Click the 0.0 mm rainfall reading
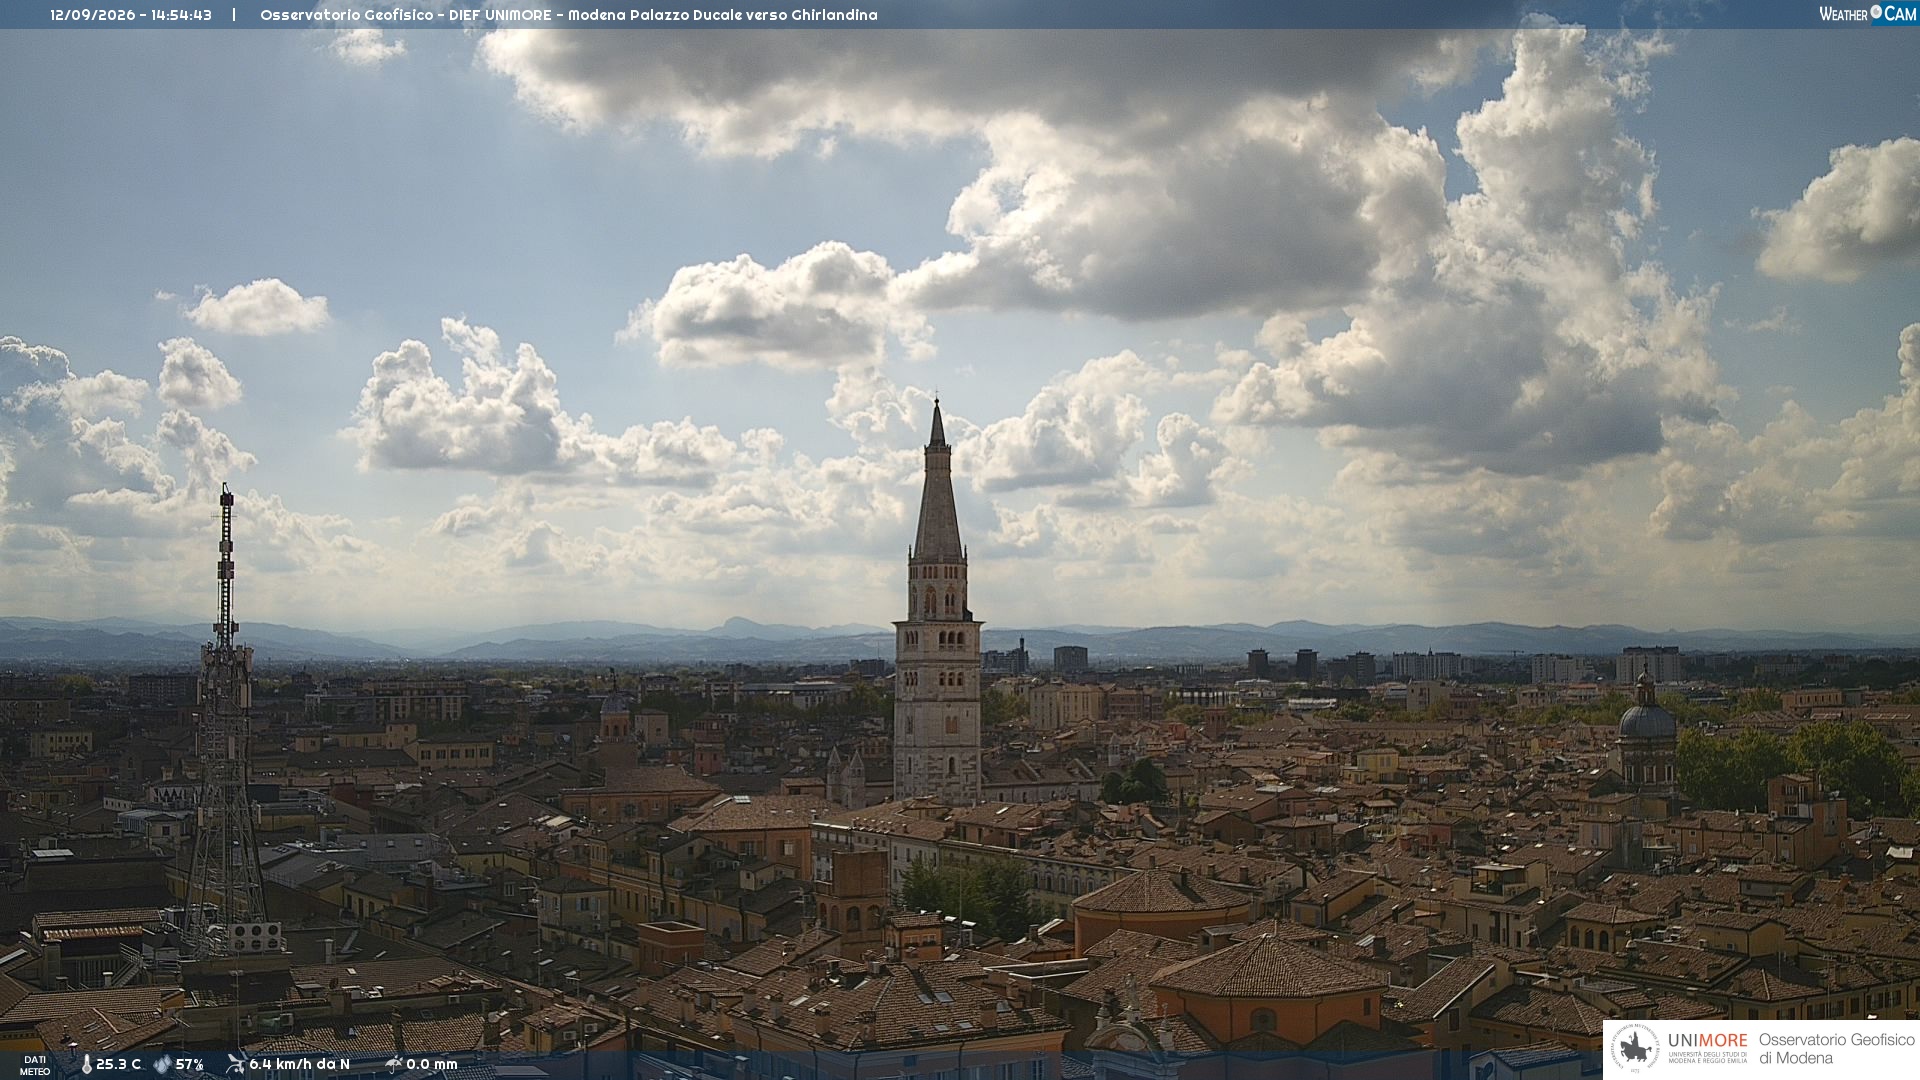 432,1065
